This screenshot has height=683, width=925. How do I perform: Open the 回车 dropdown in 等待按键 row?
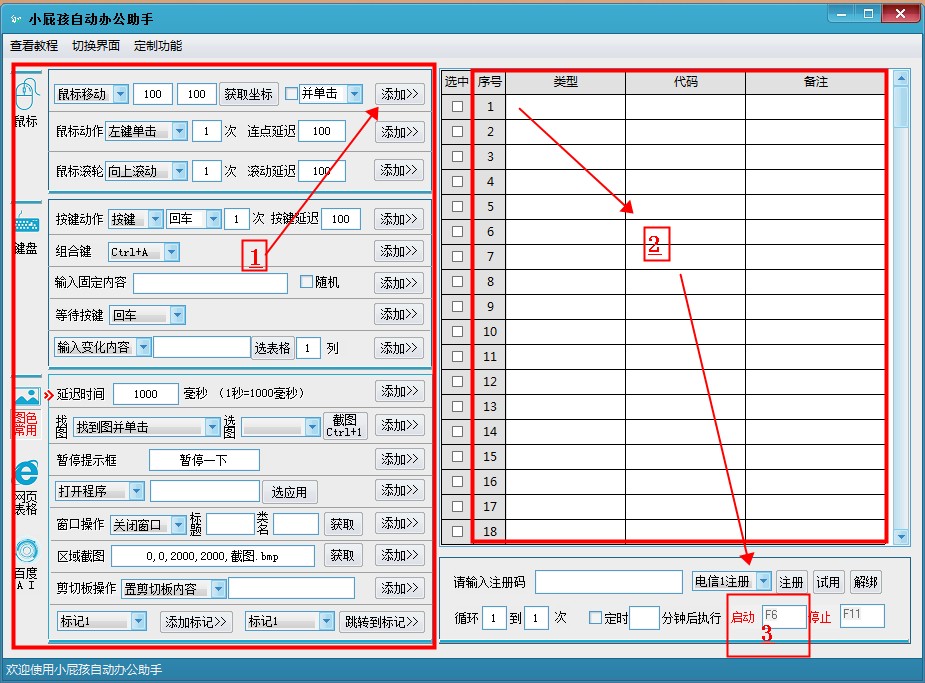pyautogui.click(x=178, y=315)
